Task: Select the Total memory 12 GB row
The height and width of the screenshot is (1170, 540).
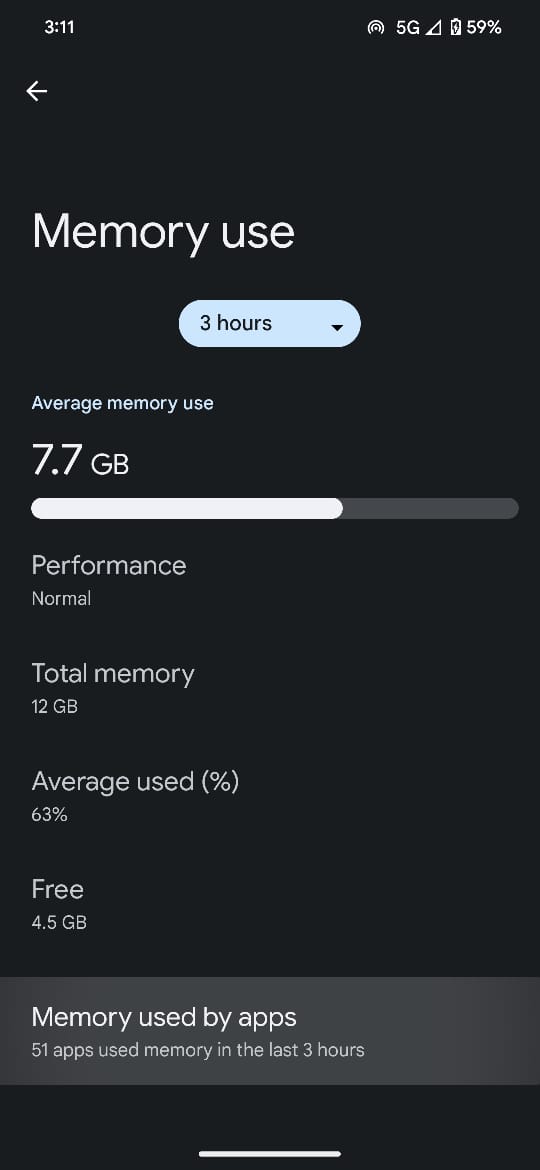Action: (270, 688)
